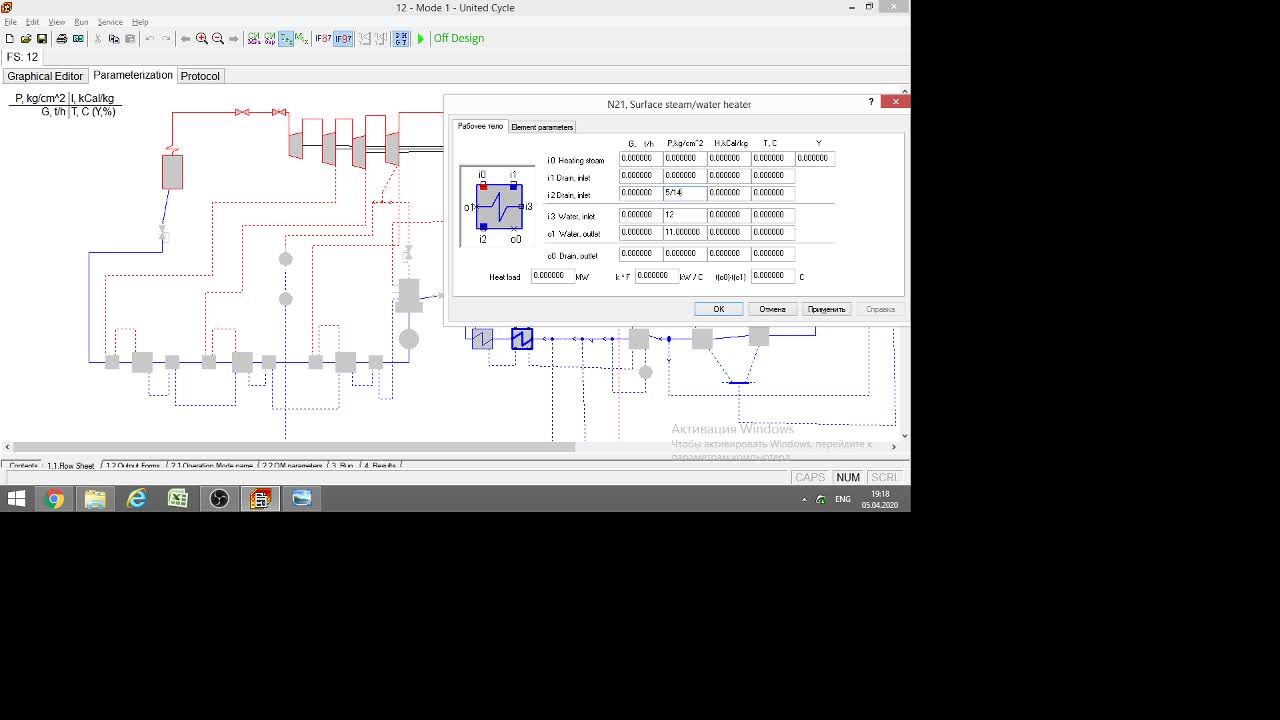Switch to the Graphical Editor tab

45,76
